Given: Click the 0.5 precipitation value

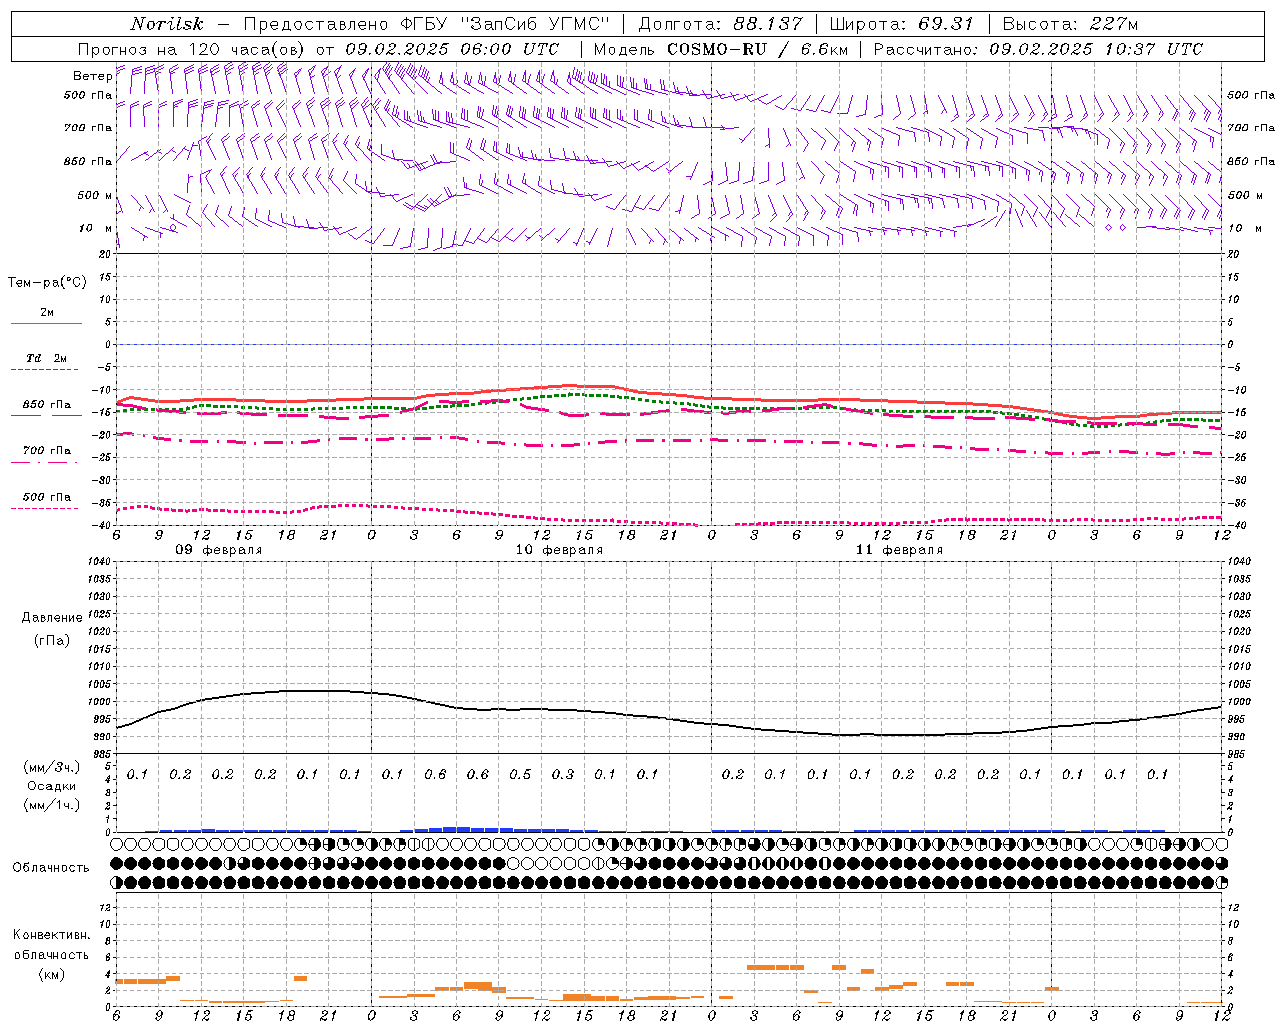Looking at the screenshot, I should click(x=520, y=775).
